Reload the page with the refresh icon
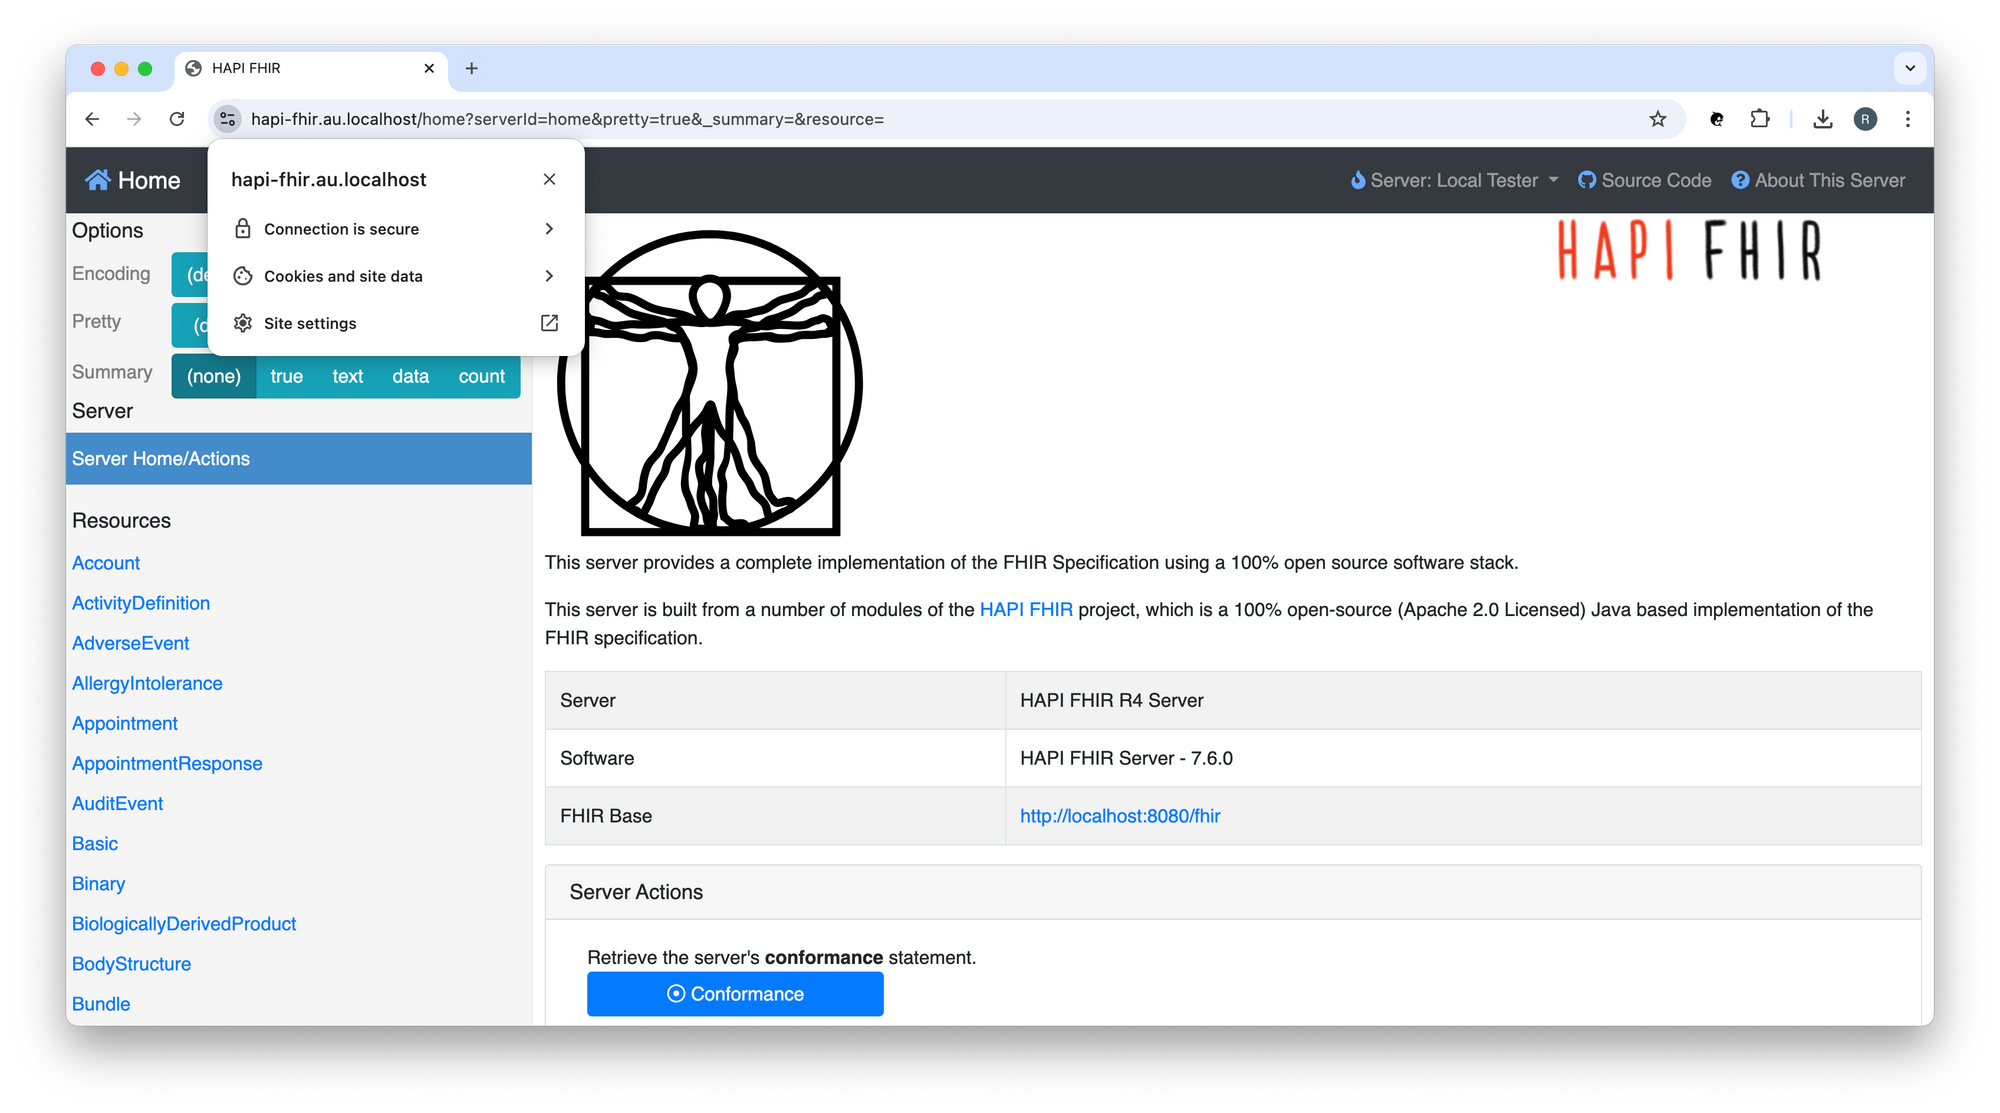 click(177, 119)
